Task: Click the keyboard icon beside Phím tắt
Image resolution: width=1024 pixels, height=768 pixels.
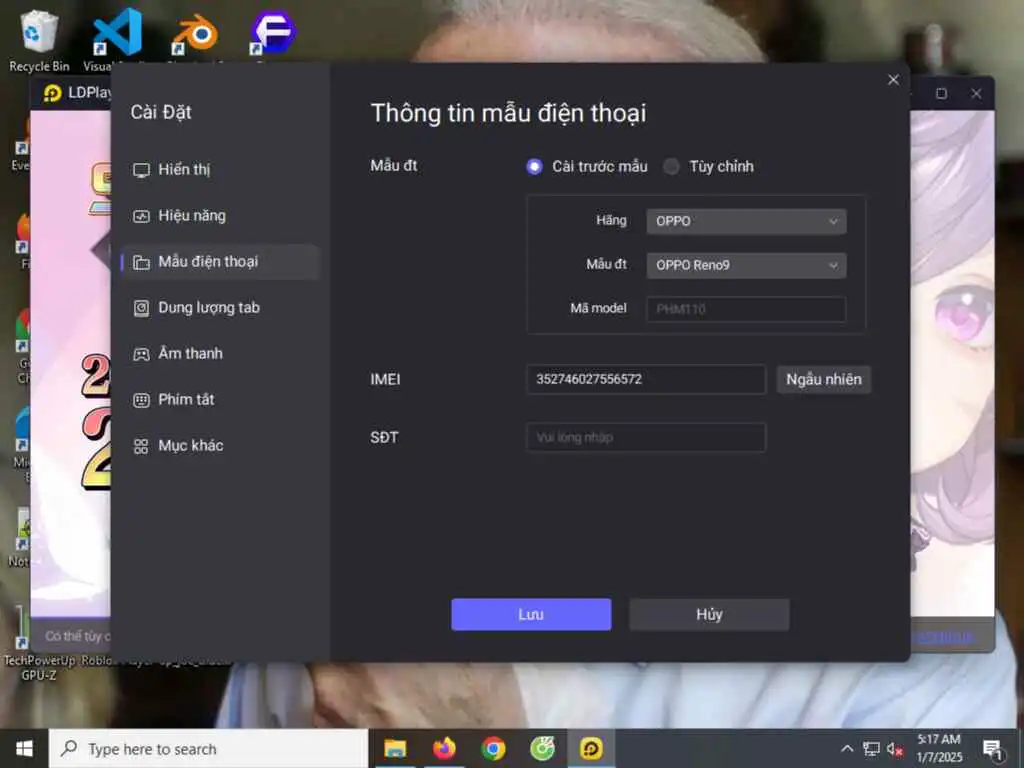Action: (141, 400)
